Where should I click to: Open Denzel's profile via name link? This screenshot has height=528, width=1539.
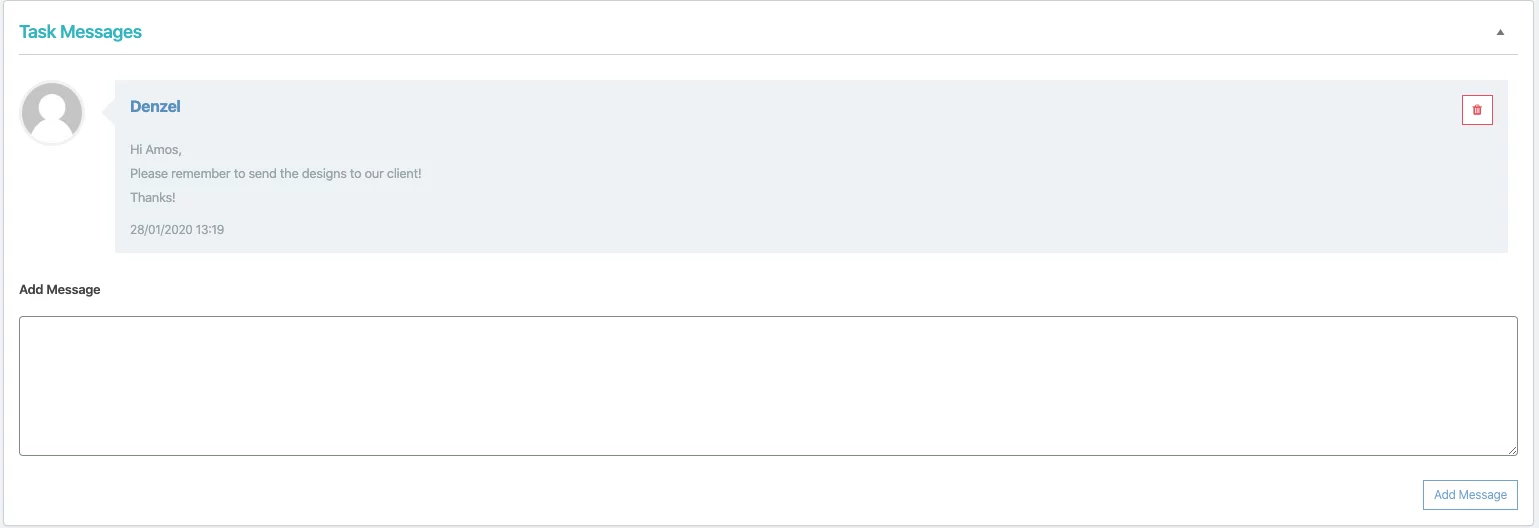(155, 106)
